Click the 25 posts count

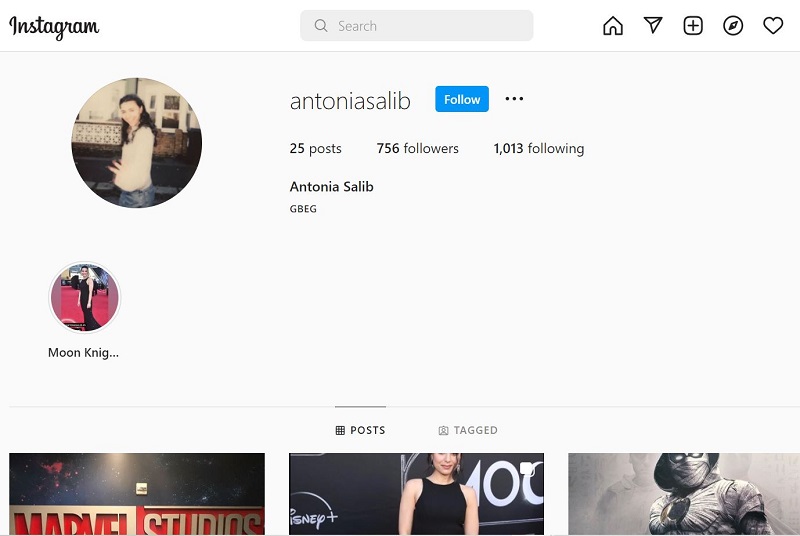pyautogui.click(x=315, y=148)
